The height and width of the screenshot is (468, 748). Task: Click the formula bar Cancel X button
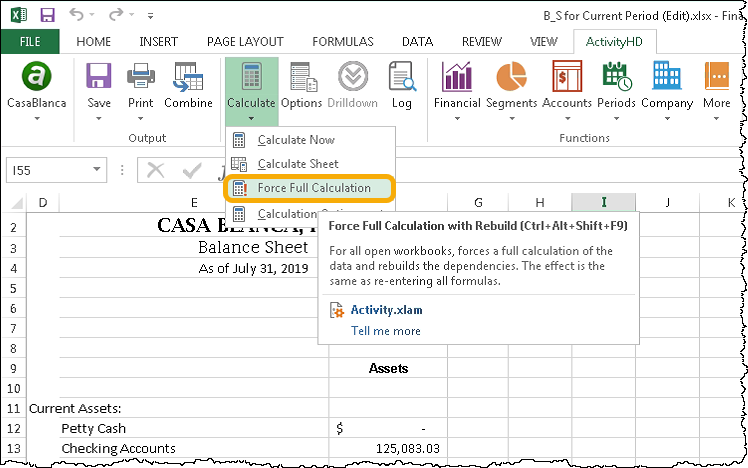[x=156, y=170]
